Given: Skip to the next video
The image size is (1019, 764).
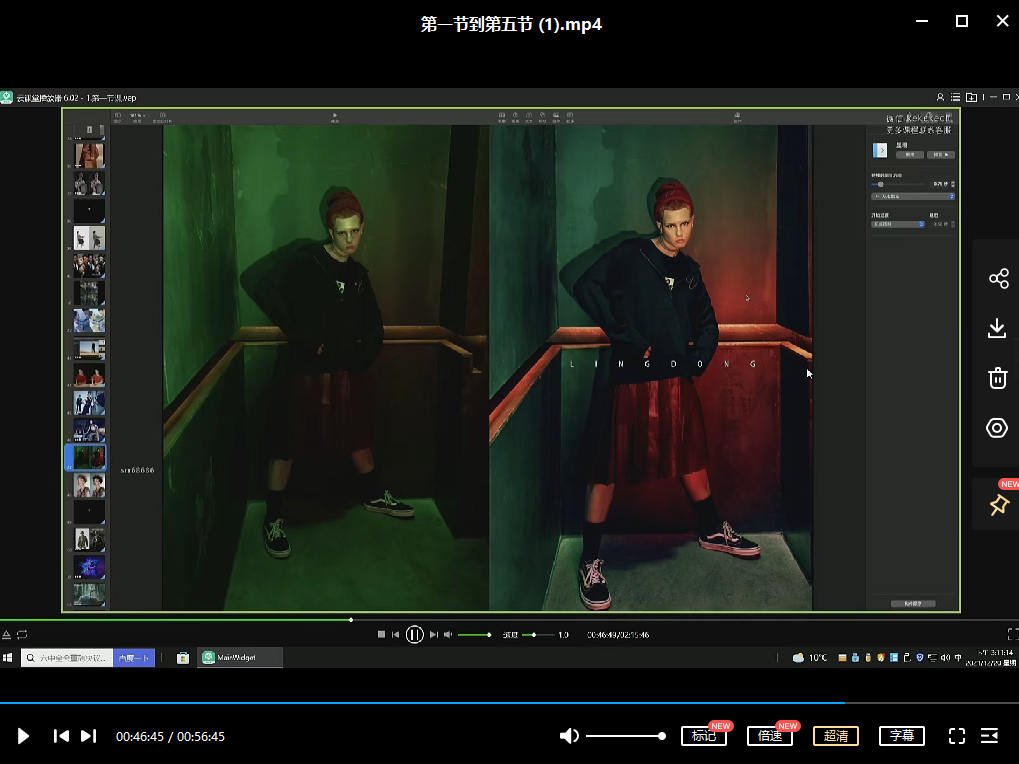Looking at the screenshot, I should (88, 736).
